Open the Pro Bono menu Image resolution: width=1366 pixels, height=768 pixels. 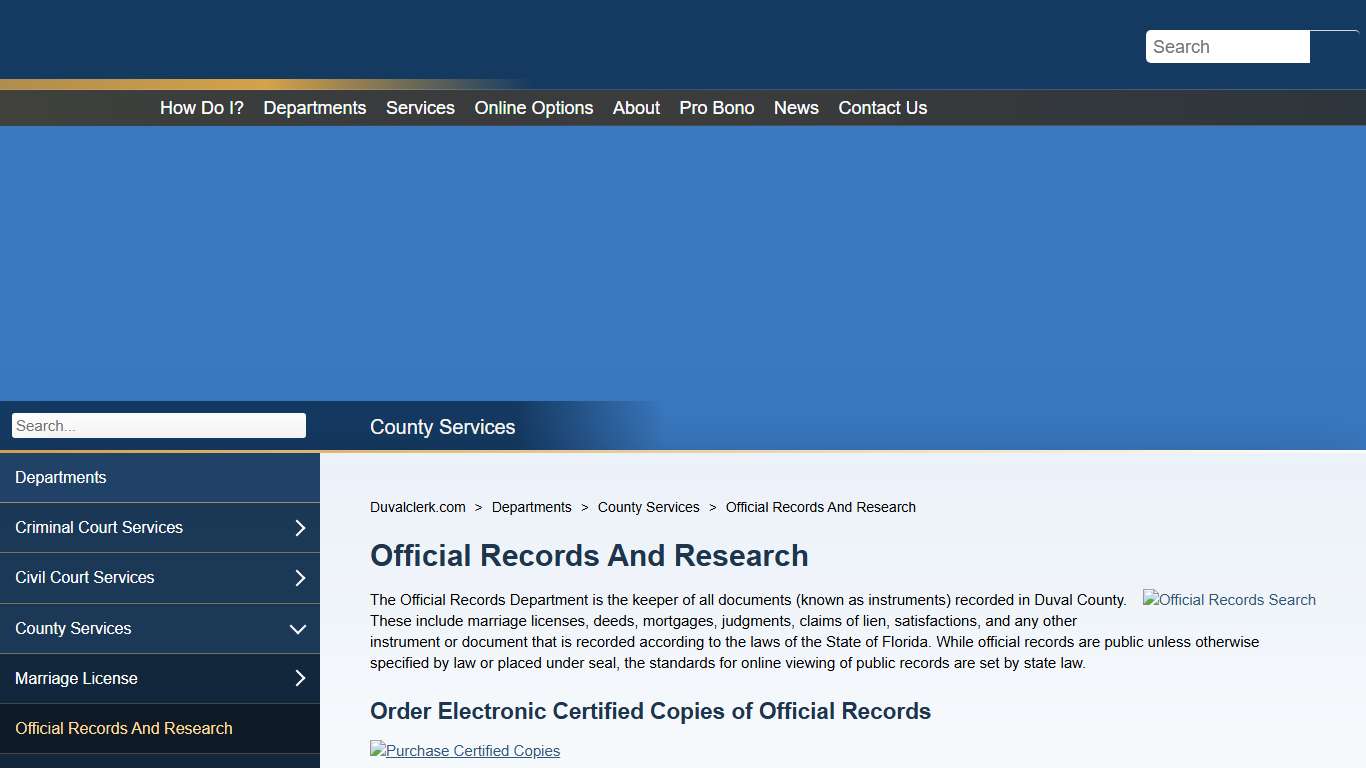(716, 107)
